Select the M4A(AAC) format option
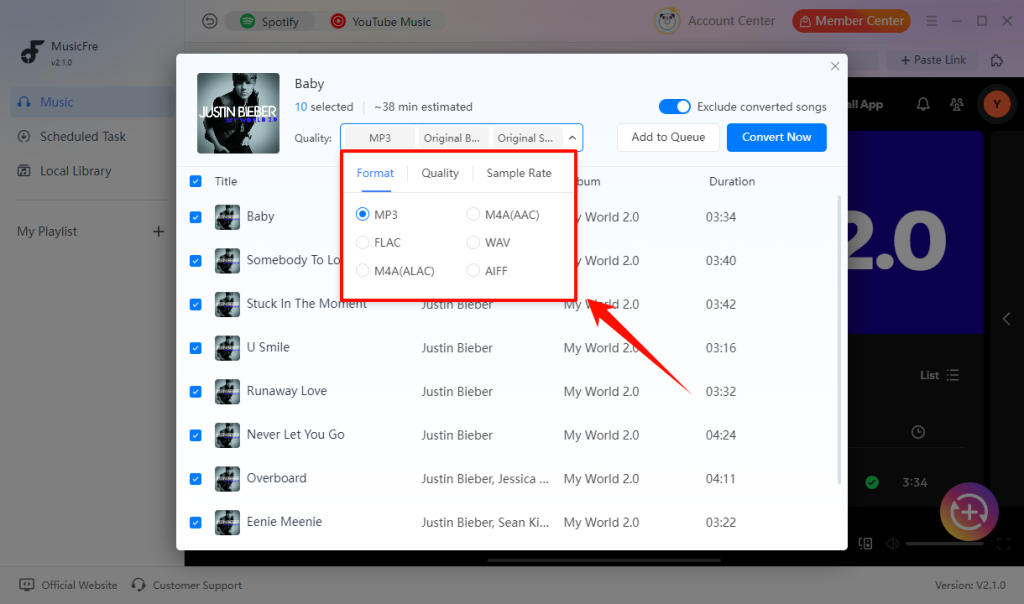 pos(473,214)
